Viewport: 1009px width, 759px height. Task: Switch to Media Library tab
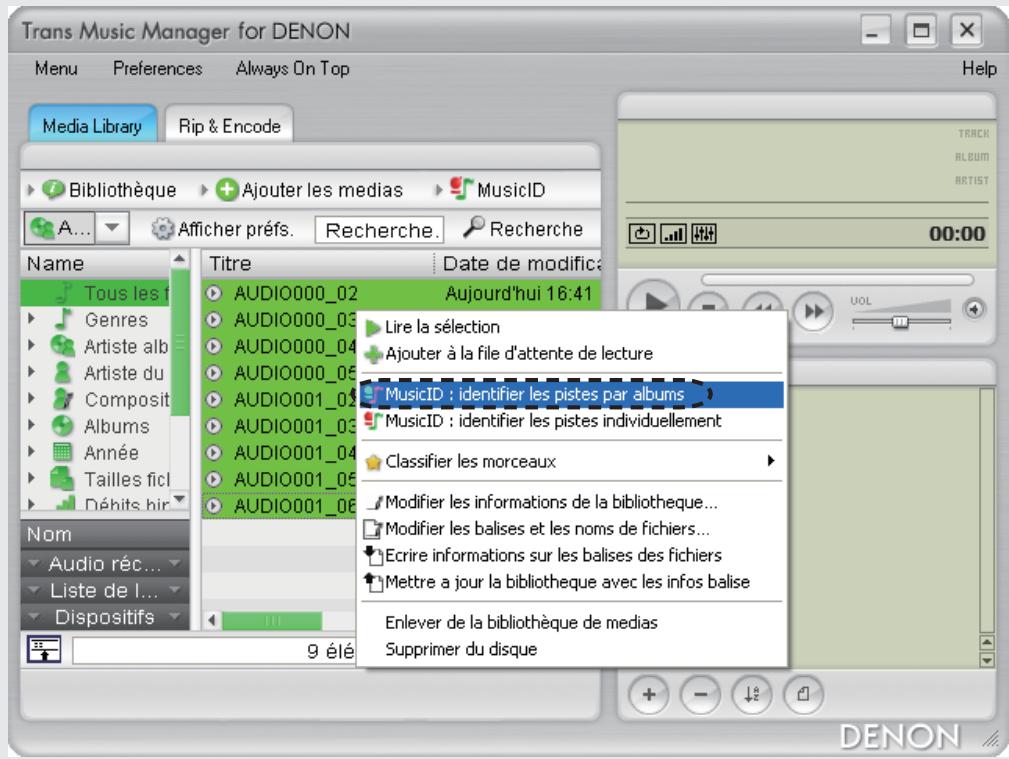[93, 125]
